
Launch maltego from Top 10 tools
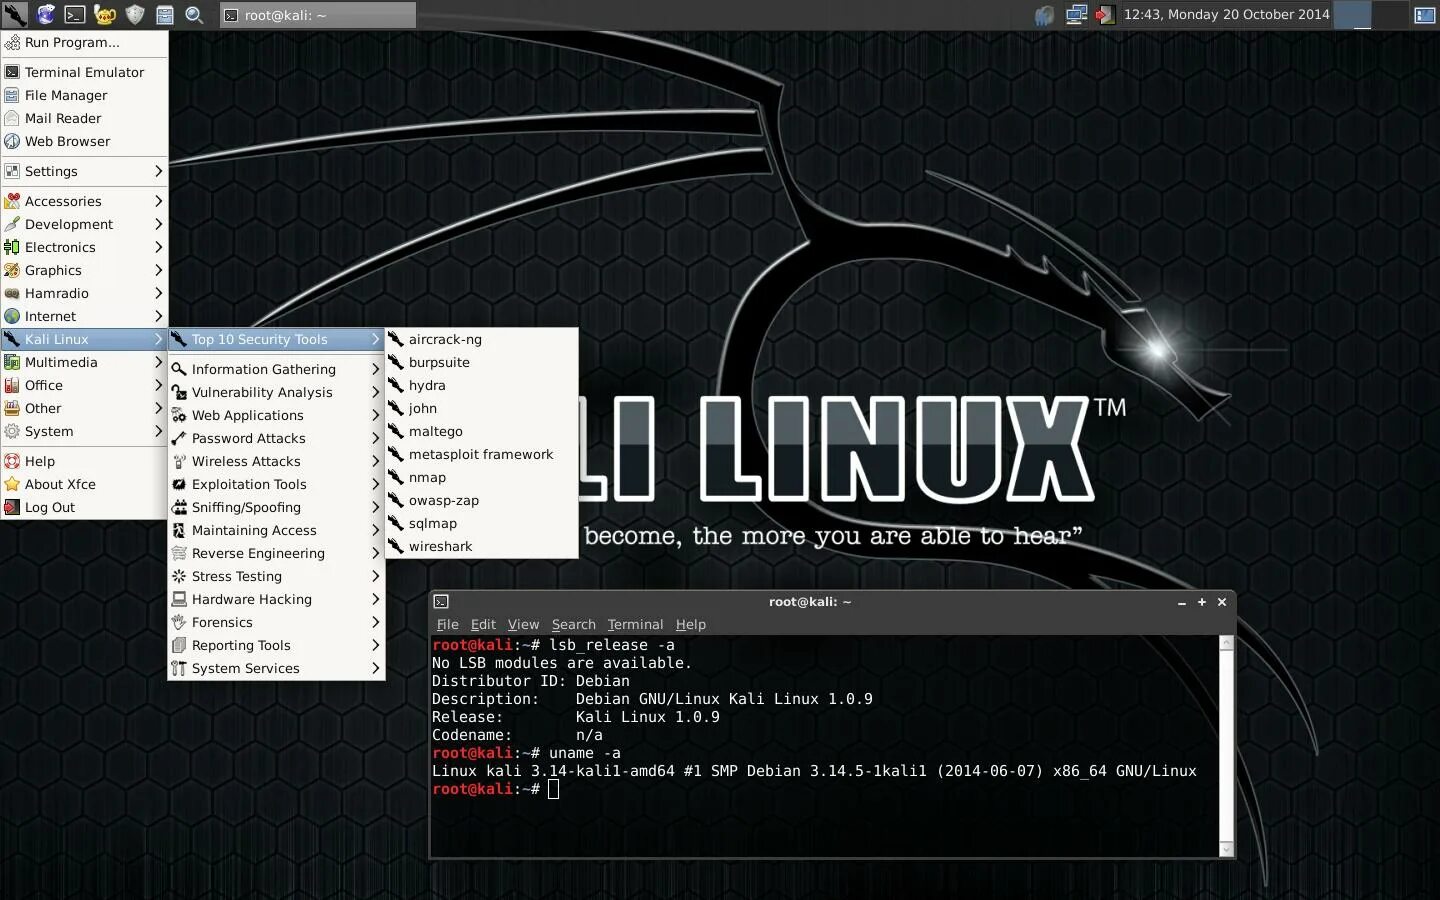[x=481, y=431]
